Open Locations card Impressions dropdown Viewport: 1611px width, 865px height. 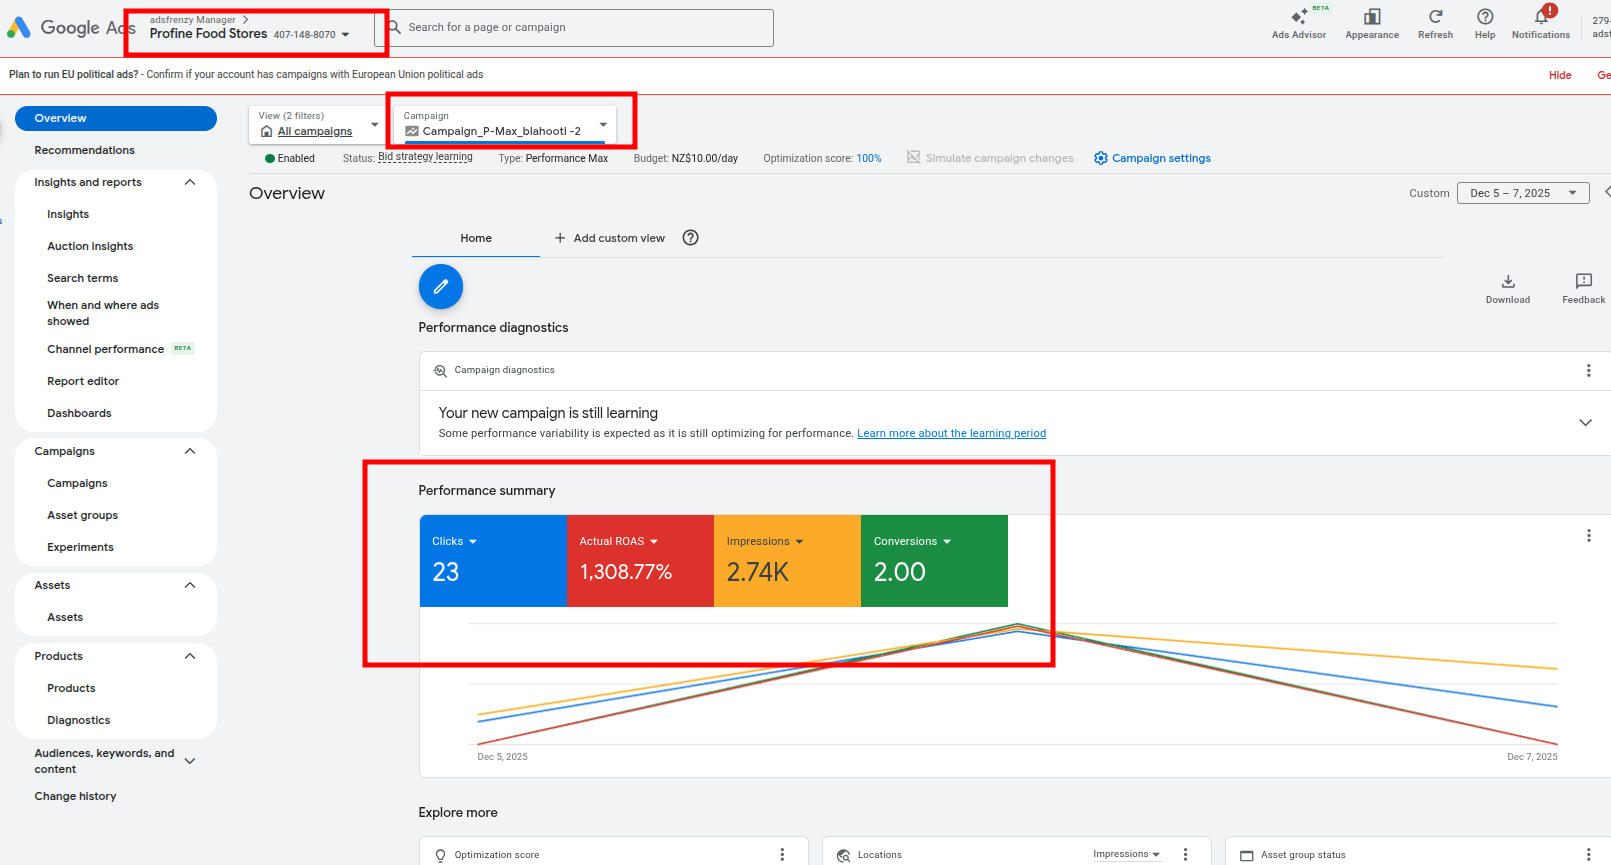pos(1126,855)
